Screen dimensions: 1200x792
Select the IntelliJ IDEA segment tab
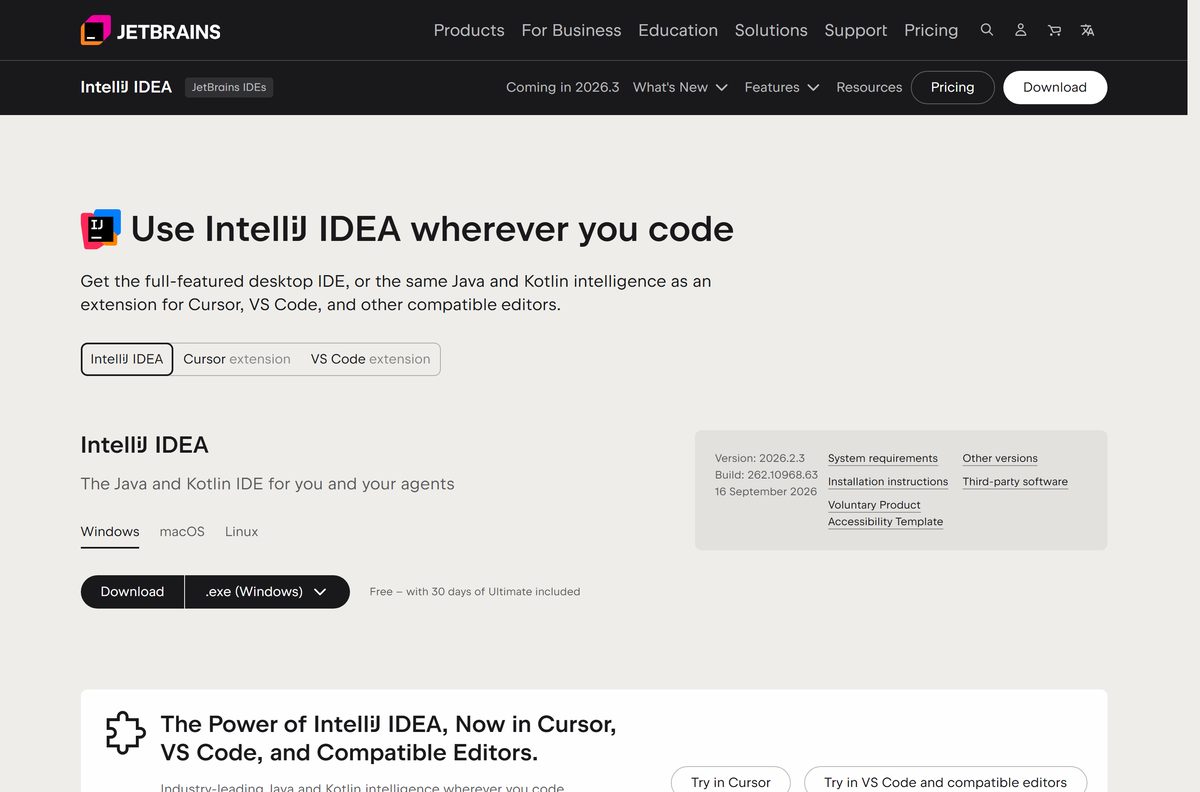pos(127,359)
